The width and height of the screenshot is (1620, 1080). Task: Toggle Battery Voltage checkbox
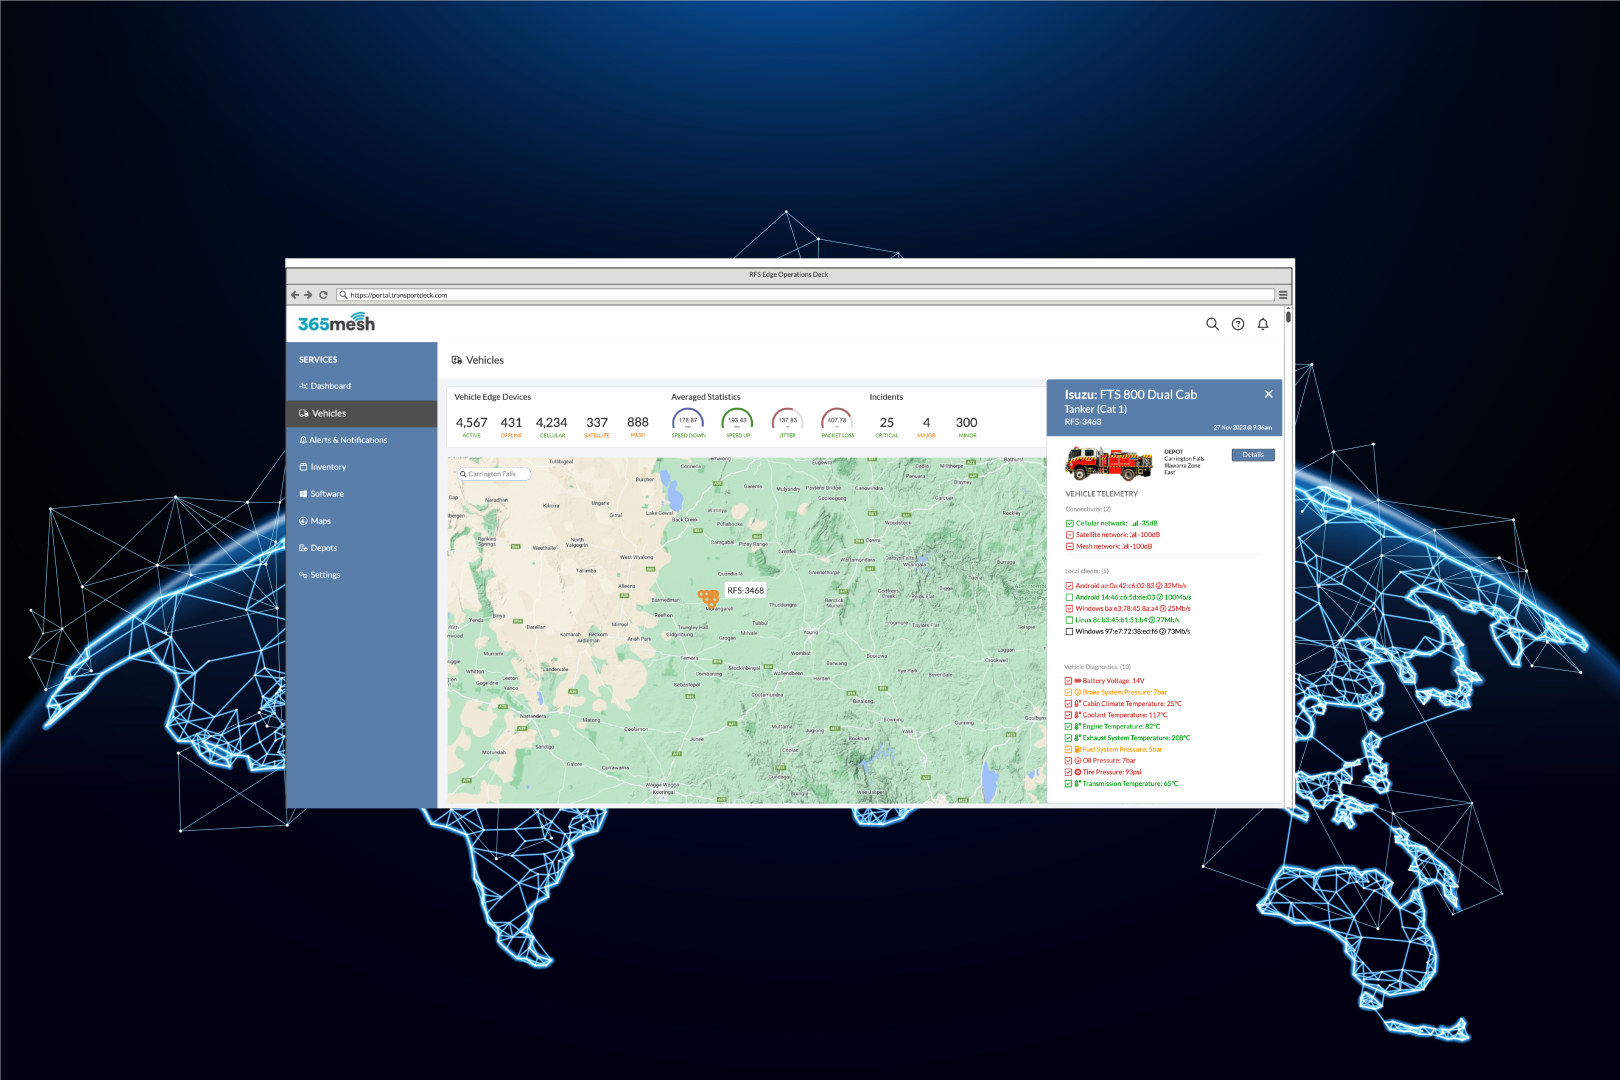(x=1068, y=681)
